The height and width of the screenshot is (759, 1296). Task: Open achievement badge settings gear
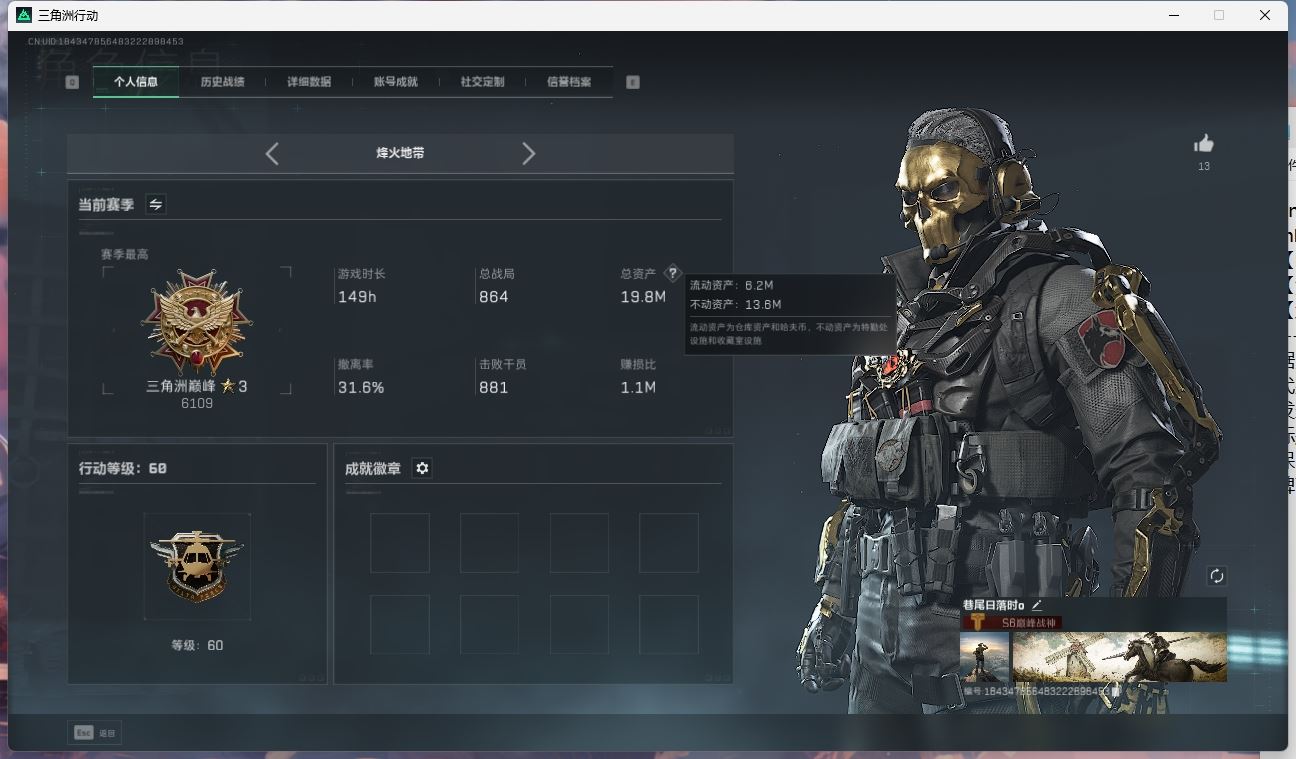[x=422, y=468]
